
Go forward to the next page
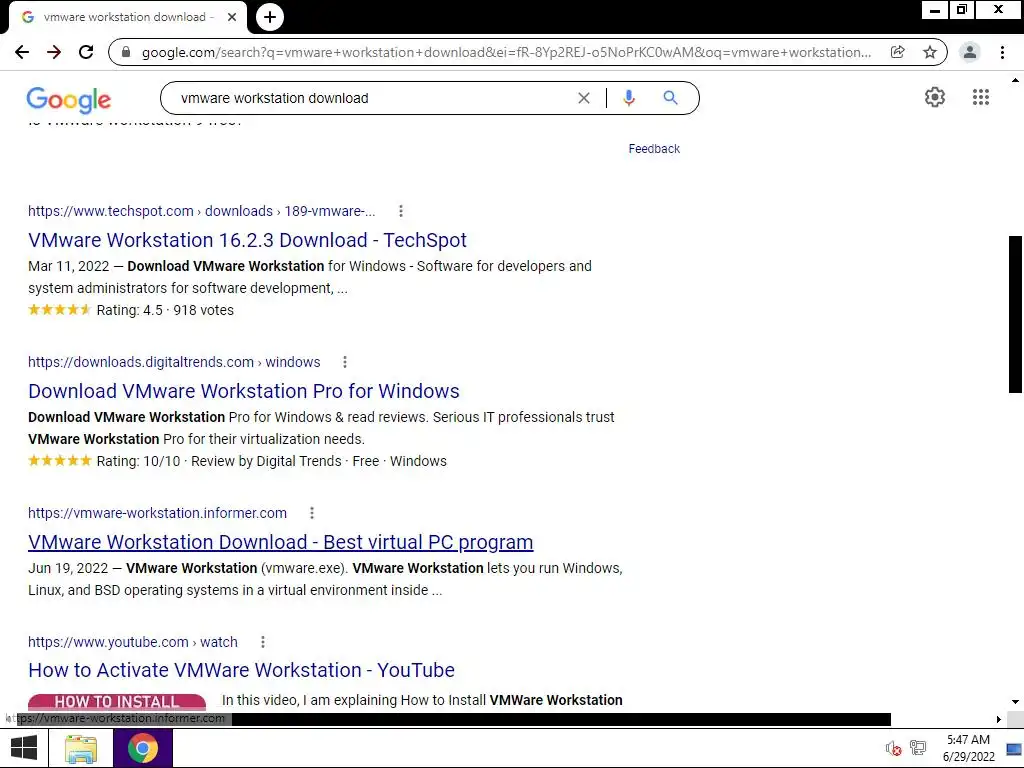pyautogui.click(x=54, y=52)
